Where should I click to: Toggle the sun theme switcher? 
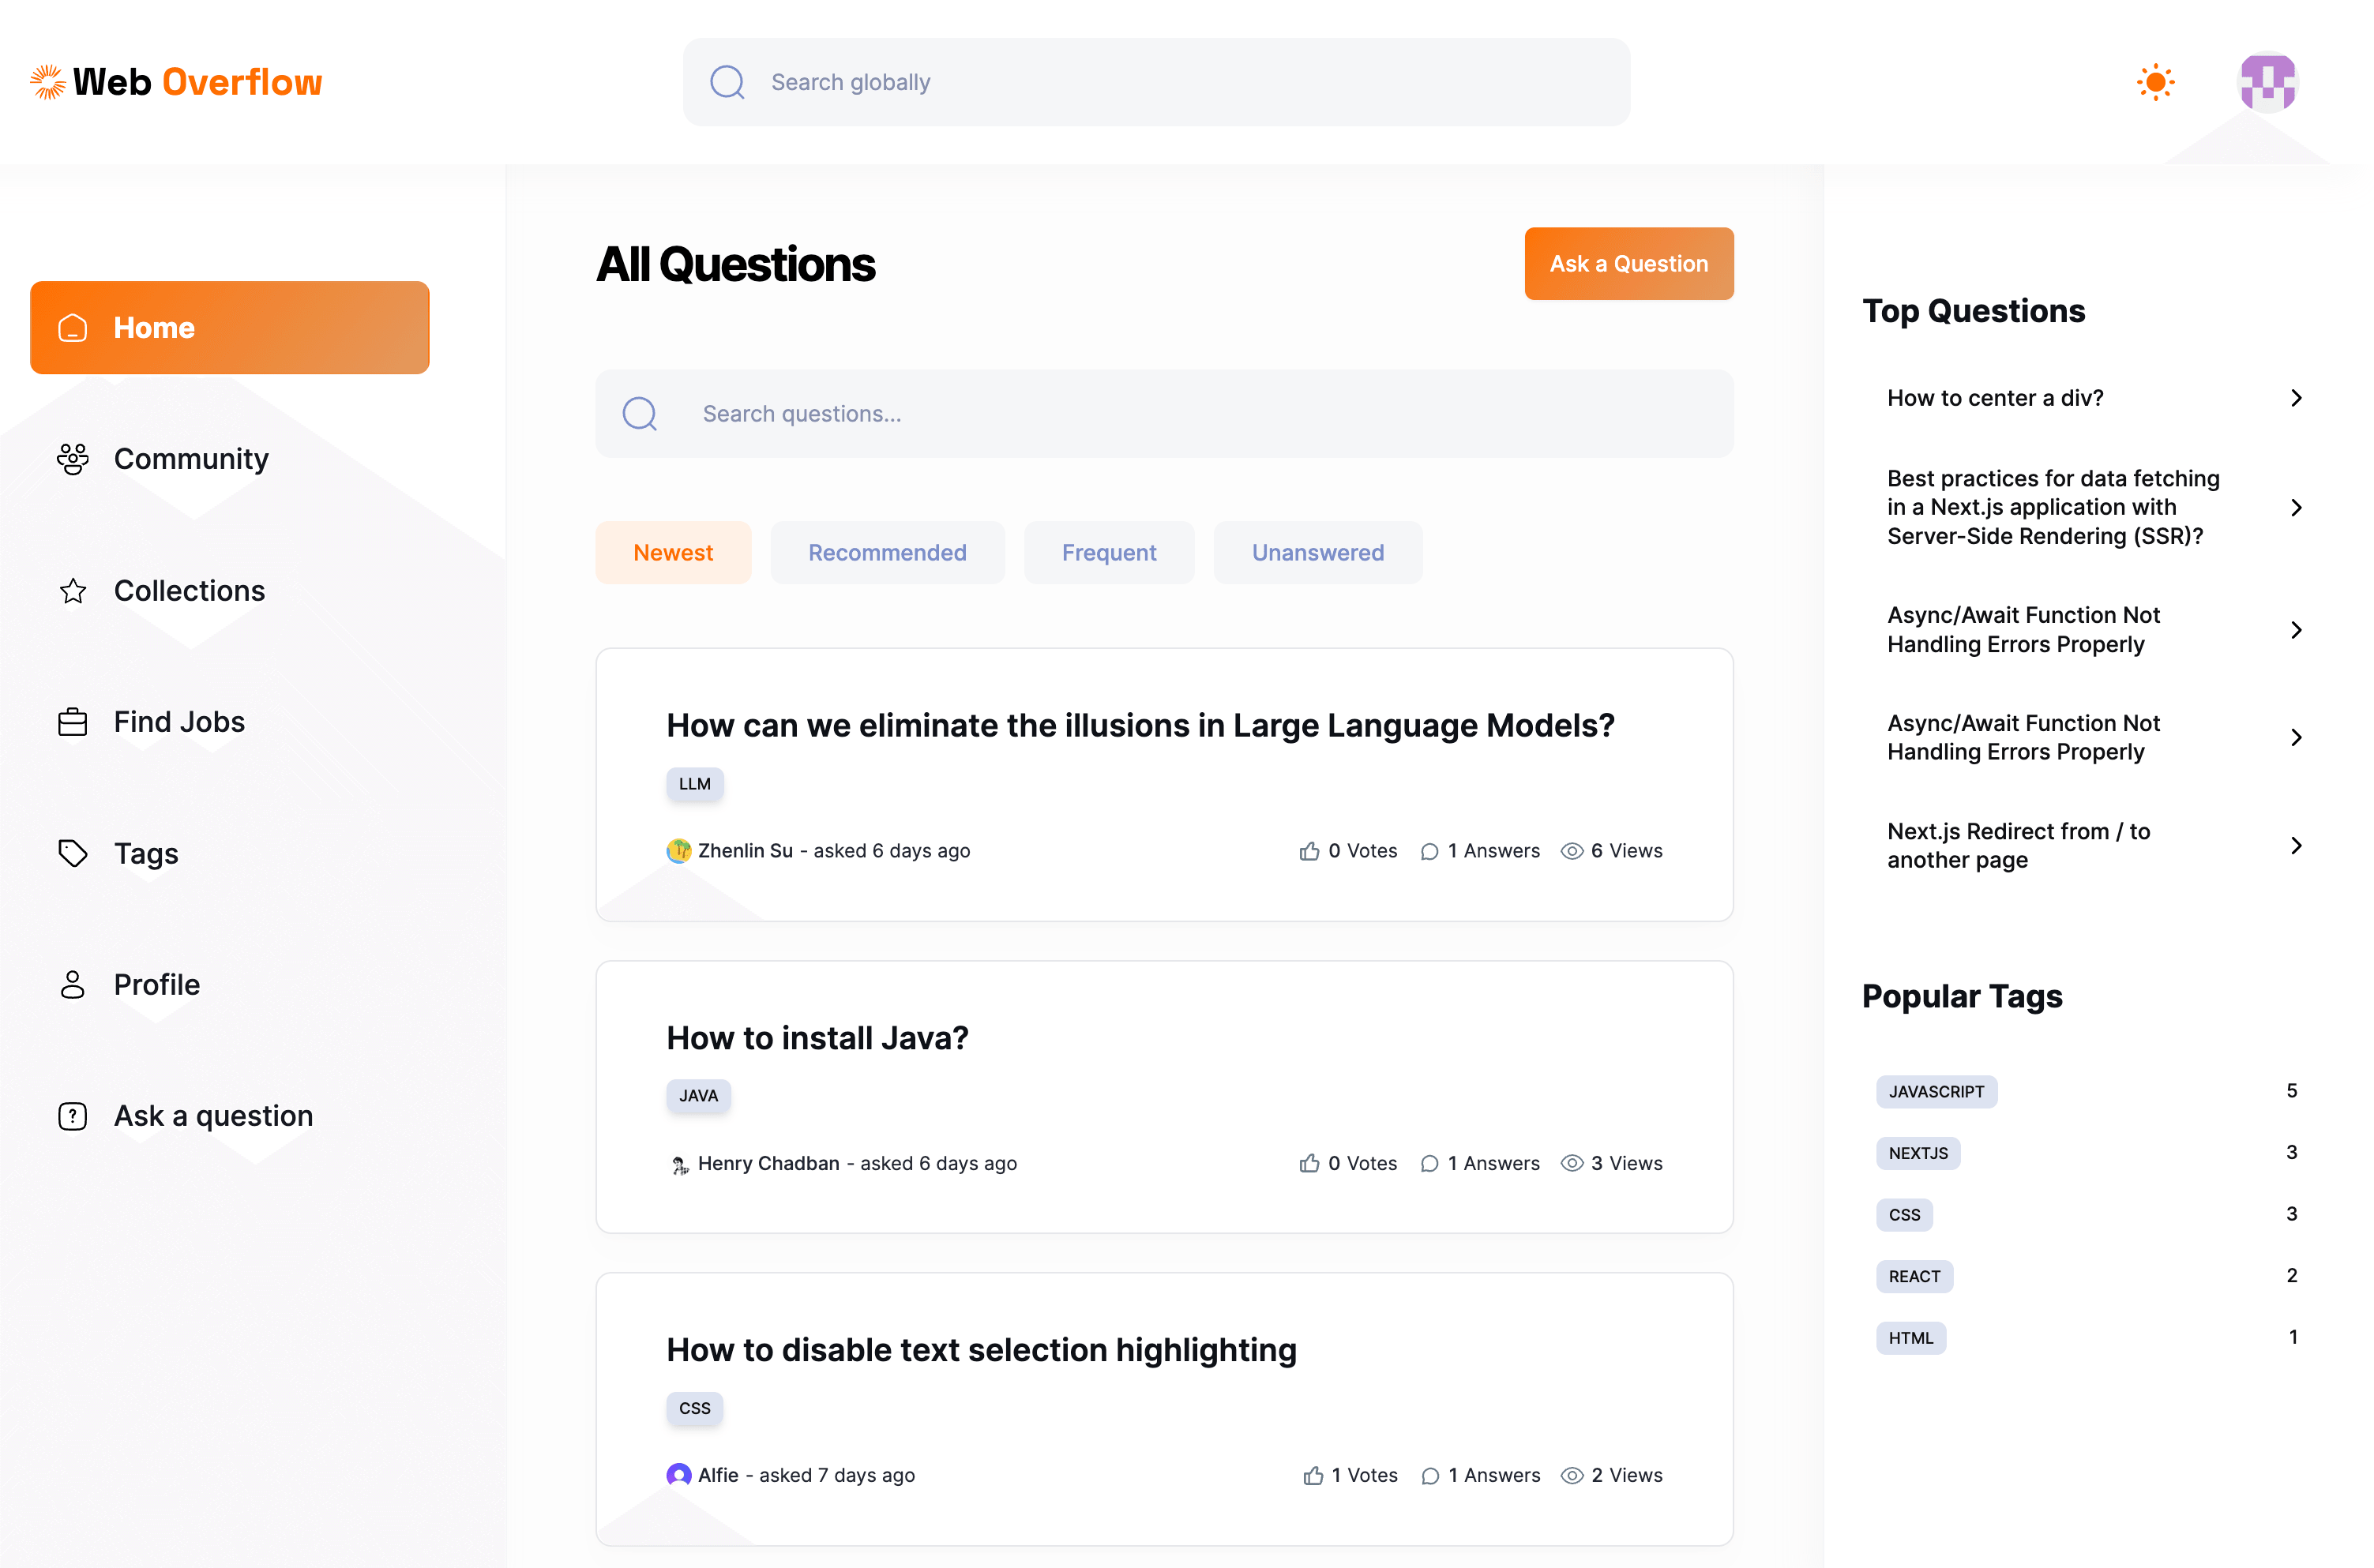(x=2155, y=82)
